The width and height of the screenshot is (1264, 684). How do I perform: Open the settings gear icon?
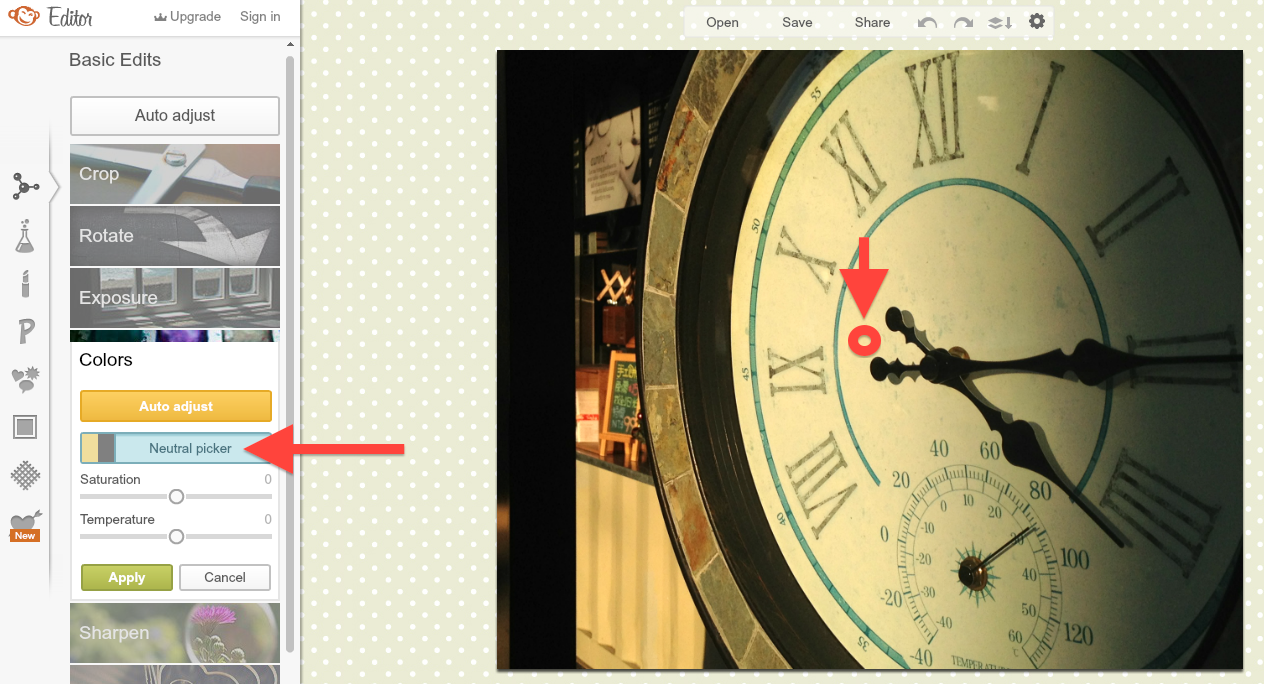pyautogui.click(x=1037, y=21)
